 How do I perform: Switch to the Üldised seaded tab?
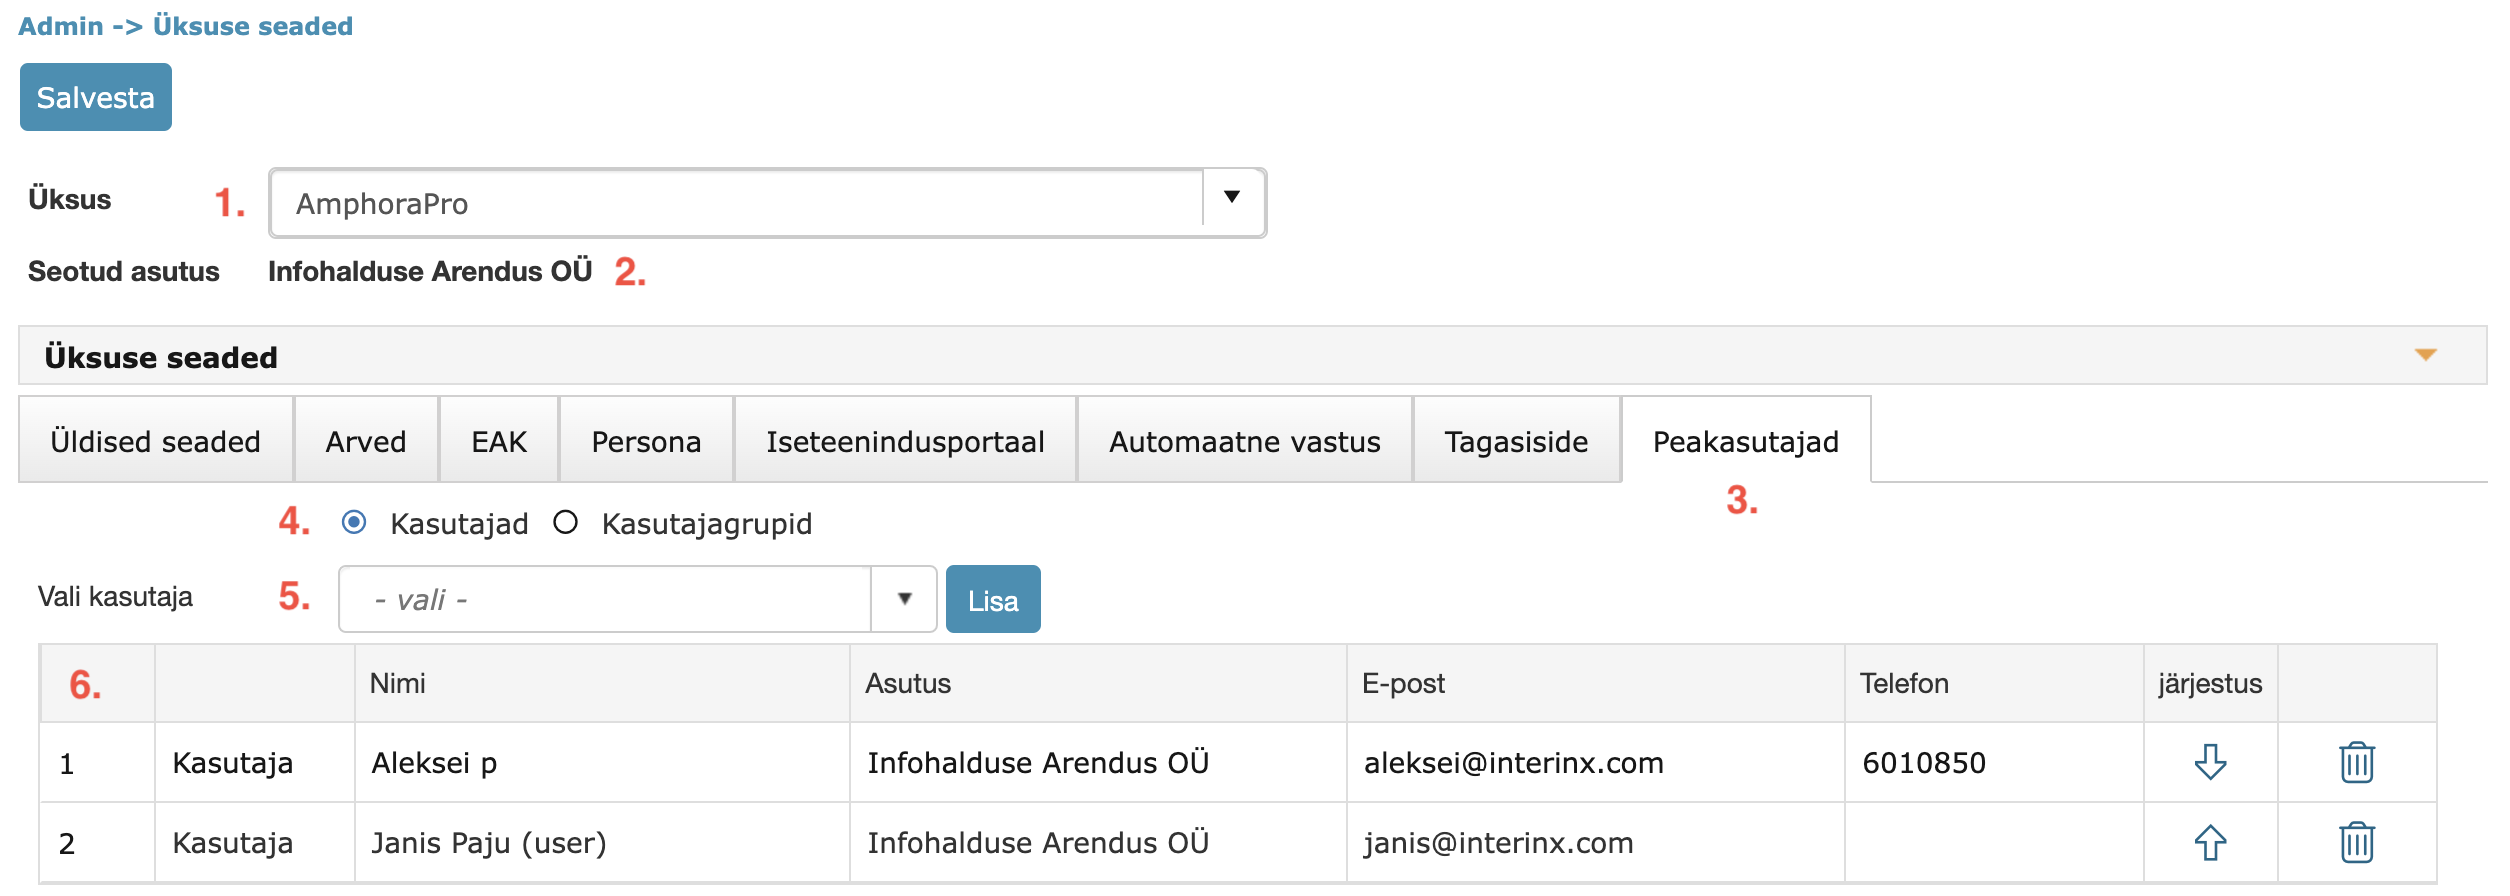point(156,441)
